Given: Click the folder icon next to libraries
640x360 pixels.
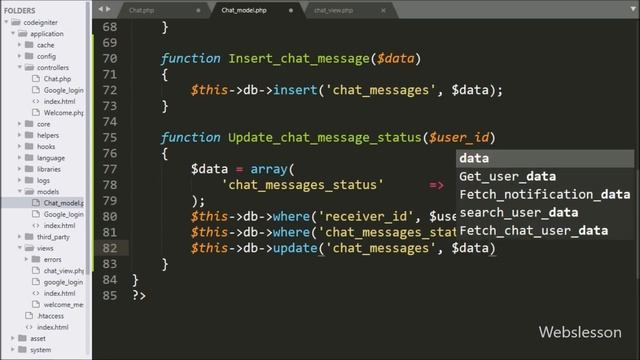Looking at the screenshot, I should pos(29,169).
